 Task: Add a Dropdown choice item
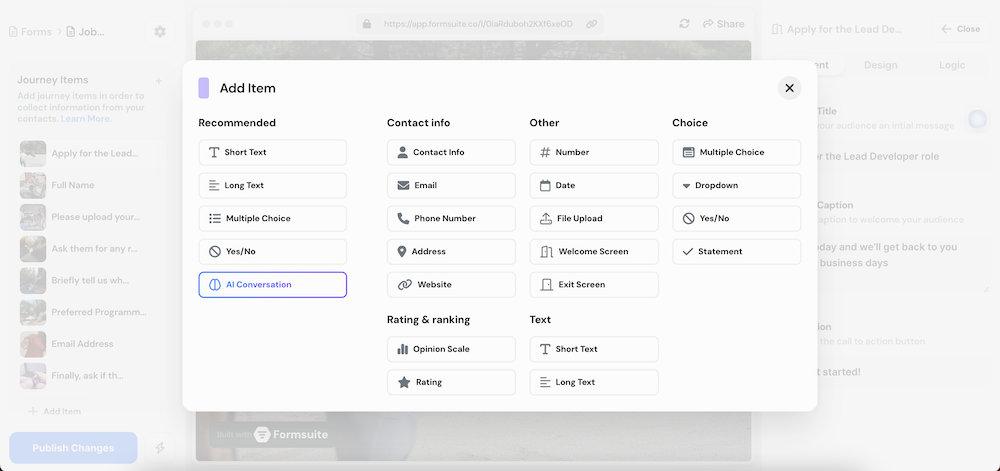736,185
